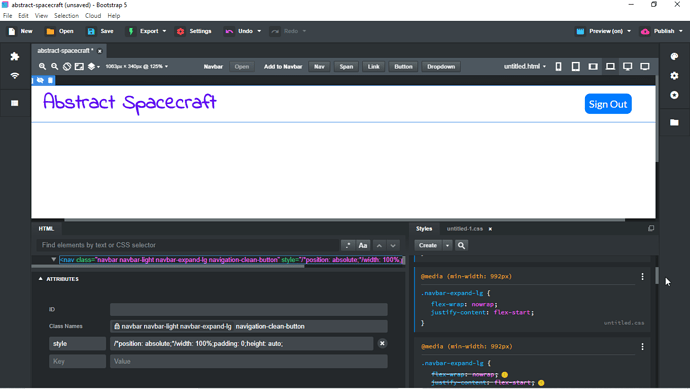The image size is (690, 389).
Task: Expand the Redo history arrow
Action: [305, 31]
